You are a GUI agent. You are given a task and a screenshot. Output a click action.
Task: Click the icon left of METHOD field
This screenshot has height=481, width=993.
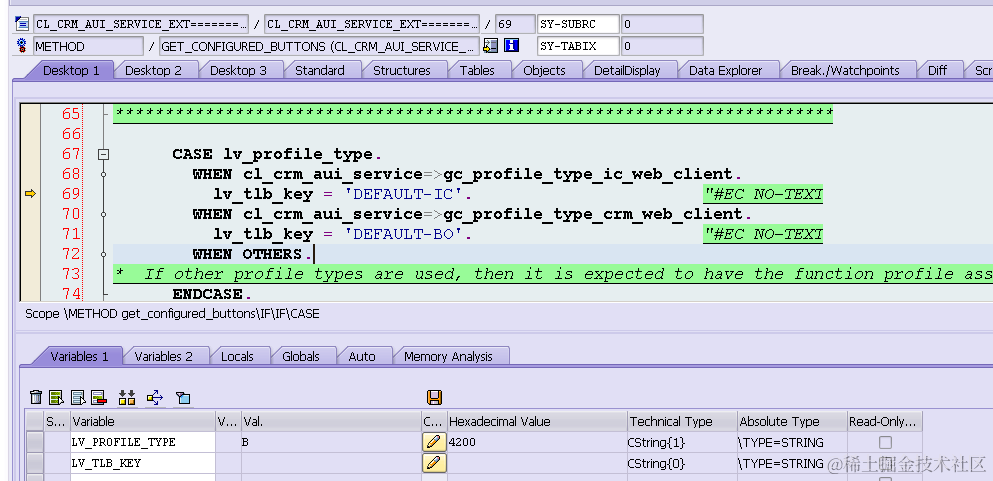pos(23,46)
